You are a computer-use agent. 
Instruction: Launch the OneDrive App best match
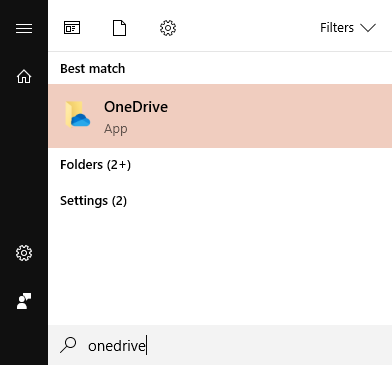point(220,116)
